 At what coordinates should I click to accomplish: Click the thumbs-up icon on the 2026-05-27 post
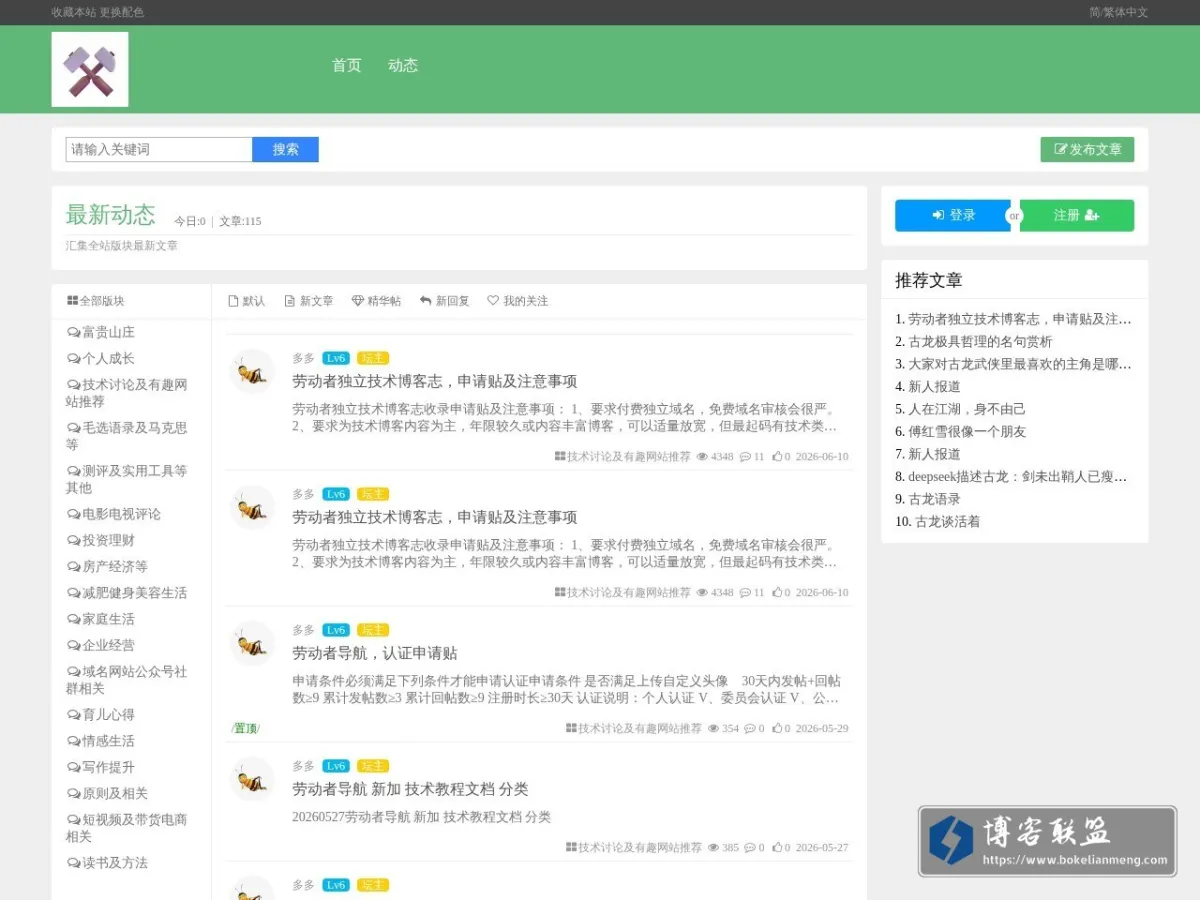[777, 848]
